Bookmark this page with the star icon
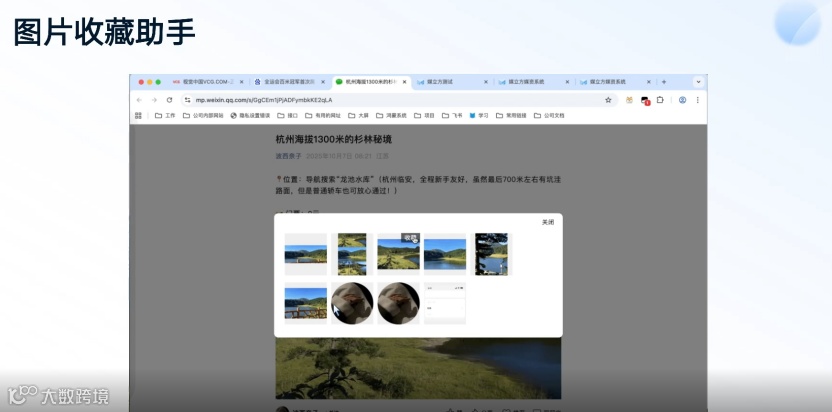The width and height of the screenshot is (832, 412). [608, 100]
